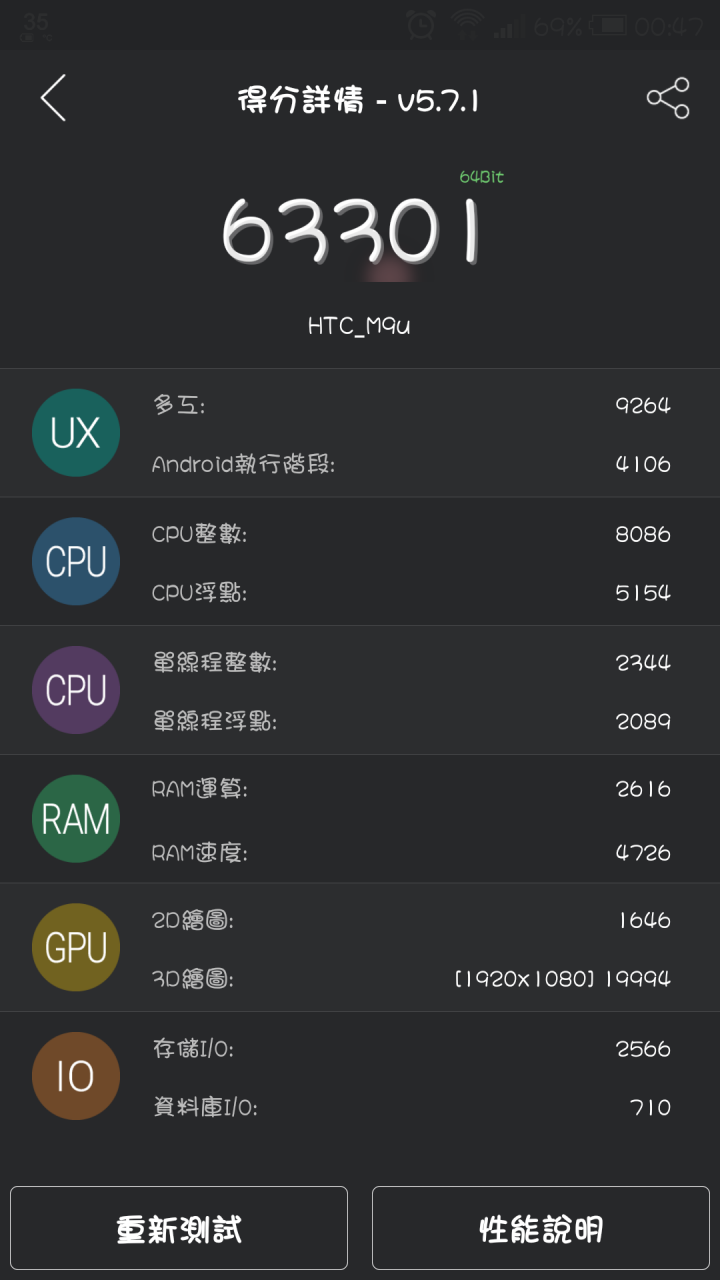The width and height of the screenshot is (720, 1280).
Task: Tap the 資料庫I/O label
Action: tap(205, 1107)
